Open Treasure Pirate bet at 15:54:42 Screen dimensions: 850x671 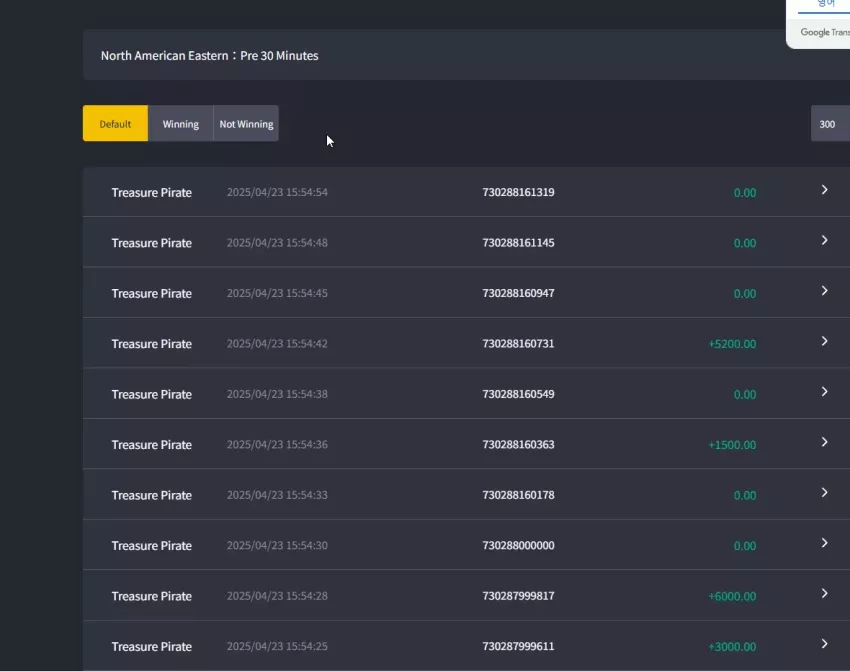(466, 343)
